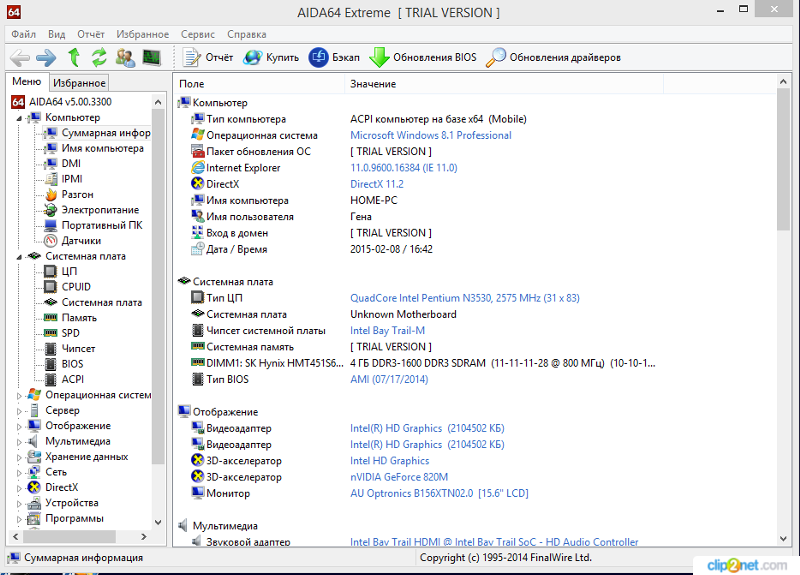Click the green Up level arrow
The height and width of the screenshot is (575, 800).
tap(73, 57)
